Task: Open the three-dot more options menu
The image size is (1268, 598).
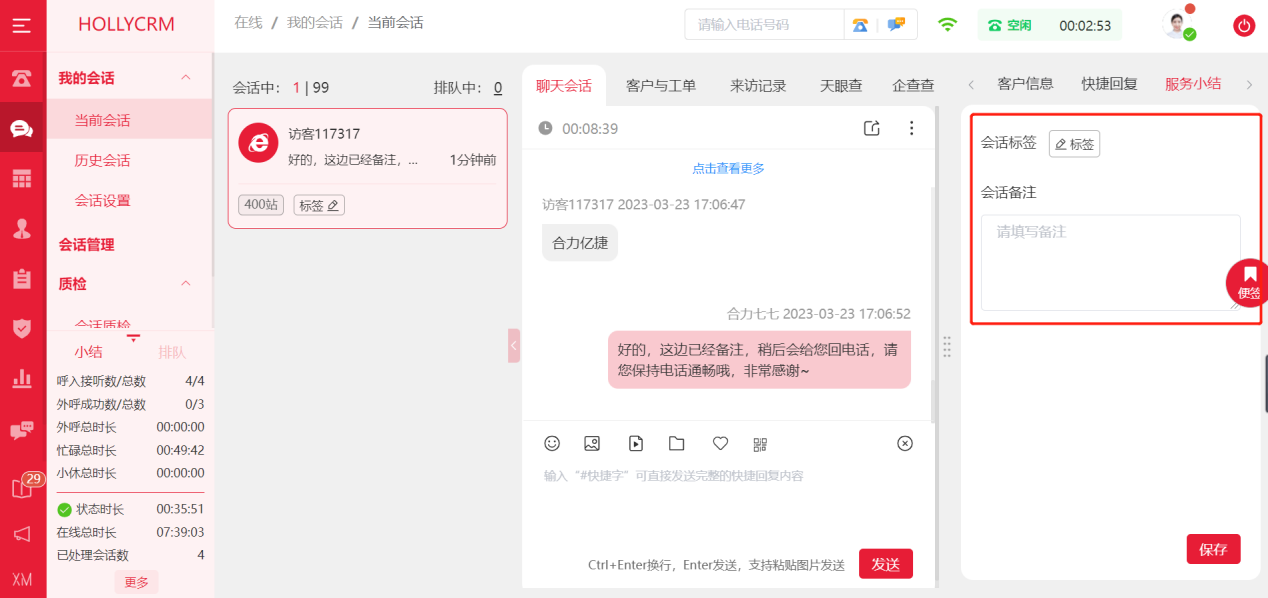Action: tap(911, 128)
